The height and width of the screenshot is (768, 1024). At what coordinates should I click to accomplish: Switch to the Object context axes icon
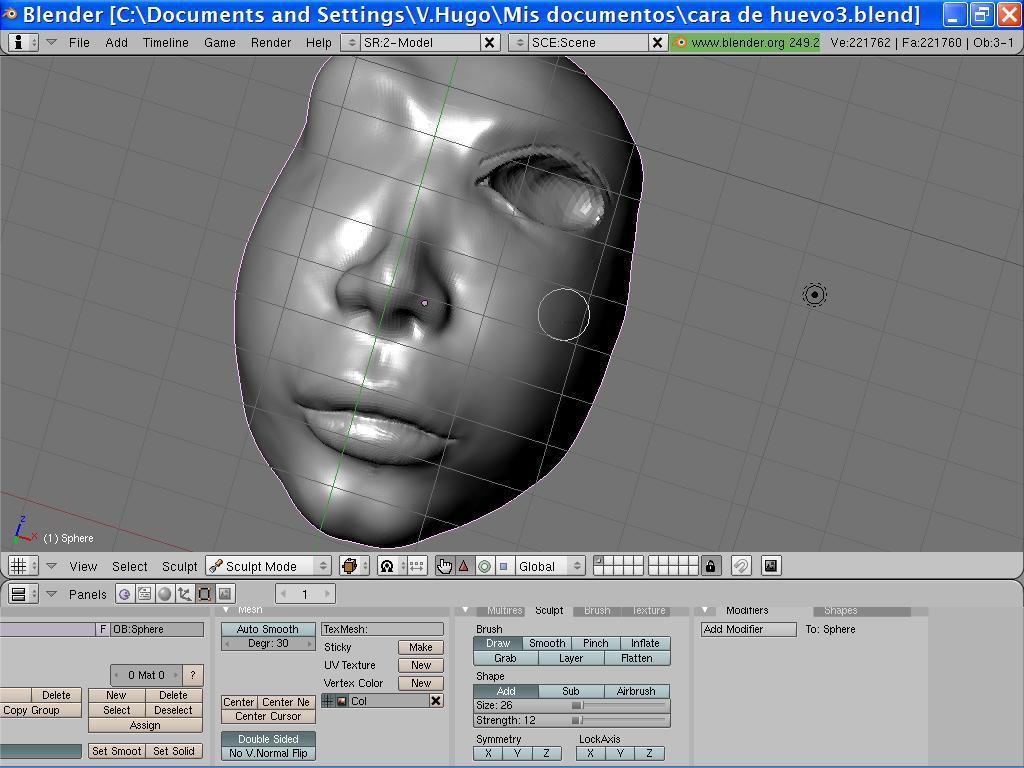185,594
